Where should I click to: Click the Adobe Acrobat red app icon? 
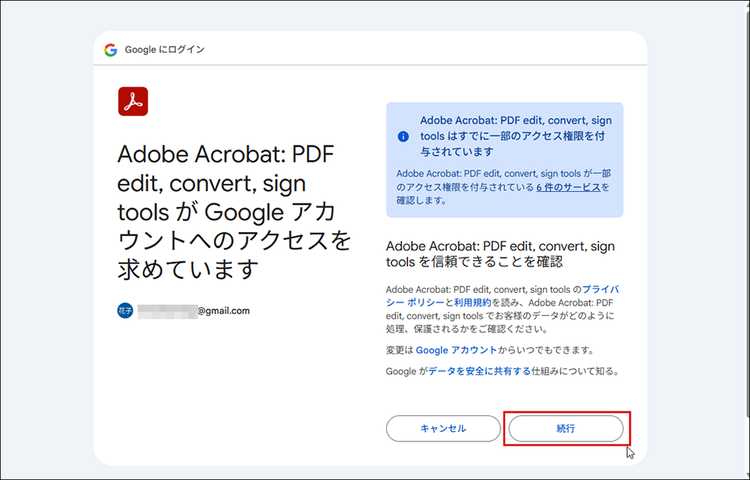[x=133, y=102]
